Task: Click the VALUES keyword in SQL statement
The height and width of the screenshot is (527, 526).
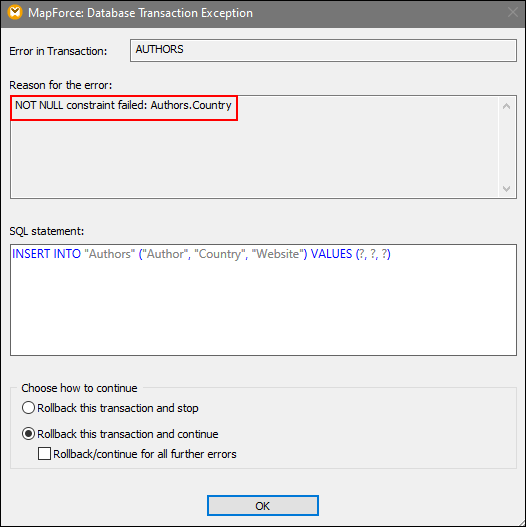Action: click(x=331, y=254)
